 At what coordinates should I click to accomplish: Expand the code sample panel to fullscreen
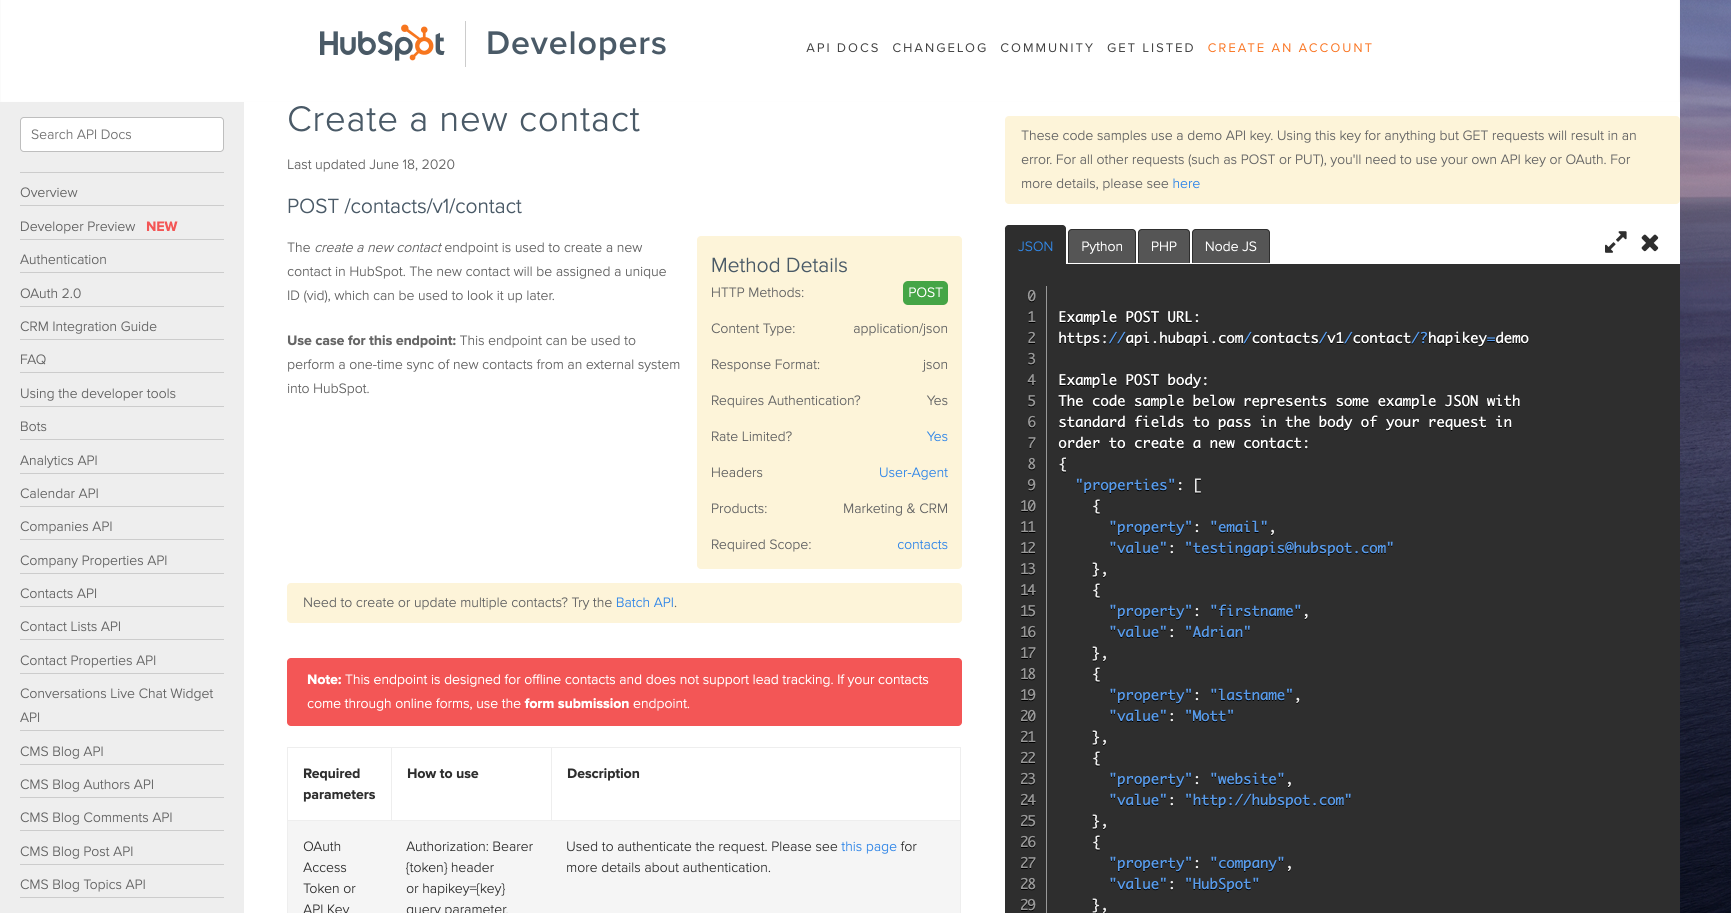click(1615, 243)
